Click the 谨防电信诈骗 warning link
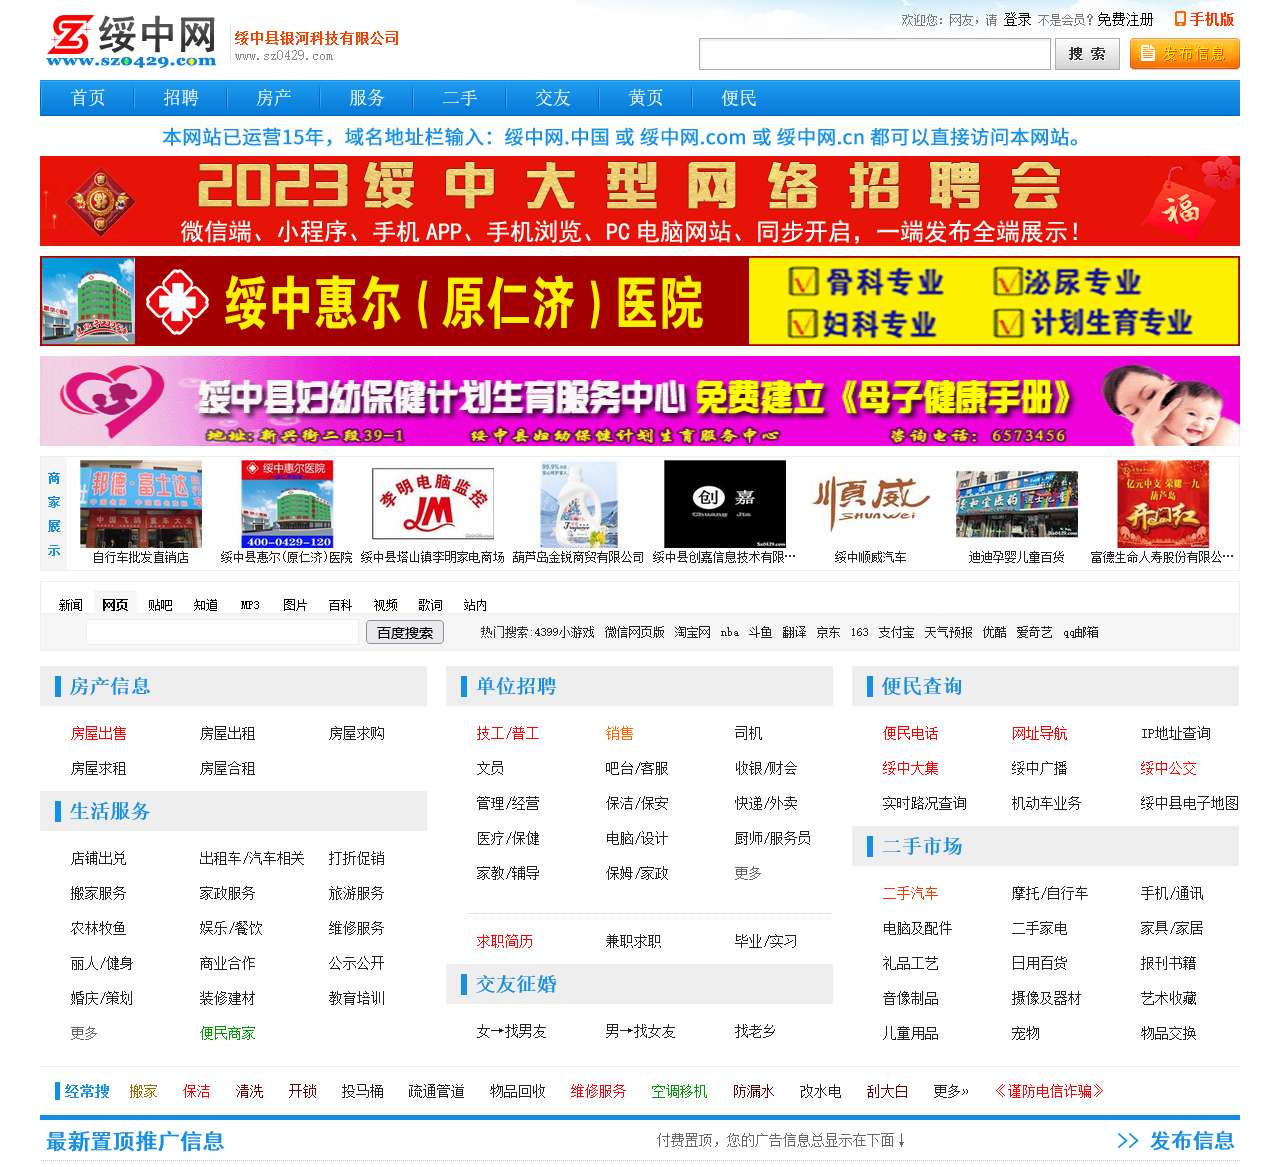The height and width of the screenshot is (1167, 1280). point(1050,1091)
